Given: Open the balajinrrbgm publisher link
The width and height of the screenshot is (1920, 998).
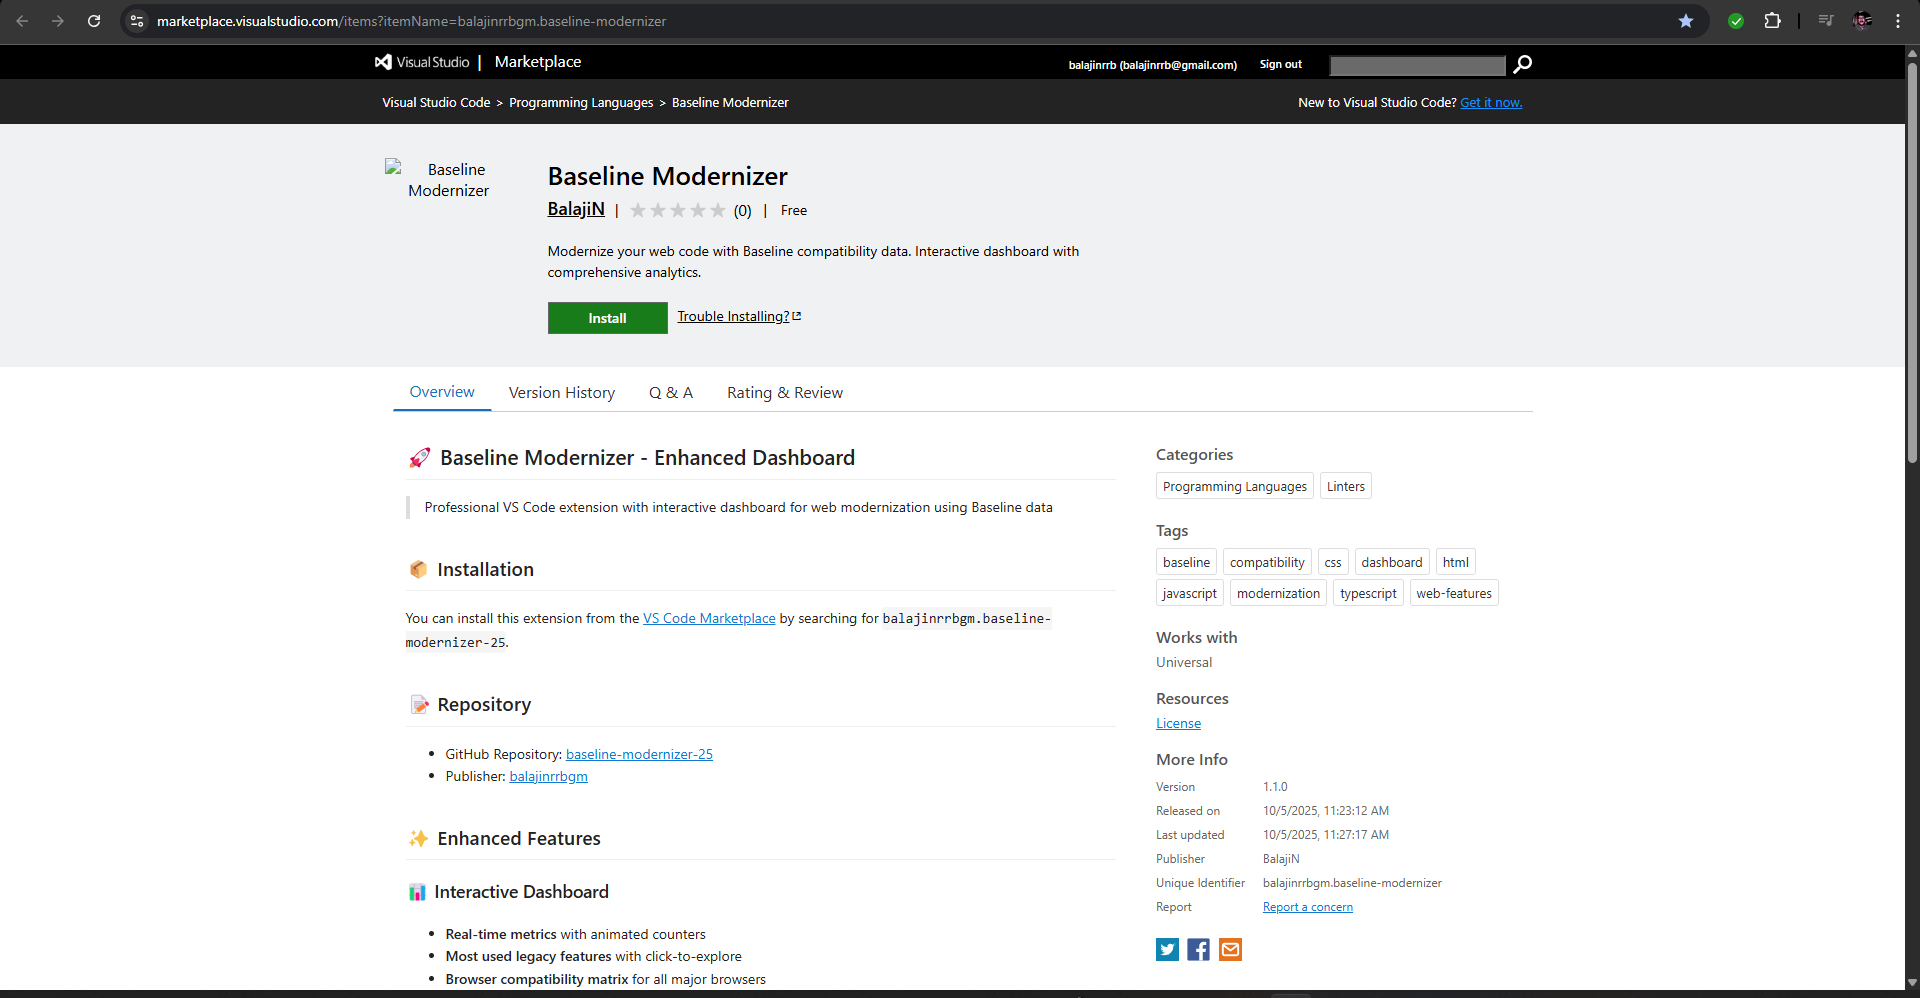Looking at the screenshot, I should [548, 776].
